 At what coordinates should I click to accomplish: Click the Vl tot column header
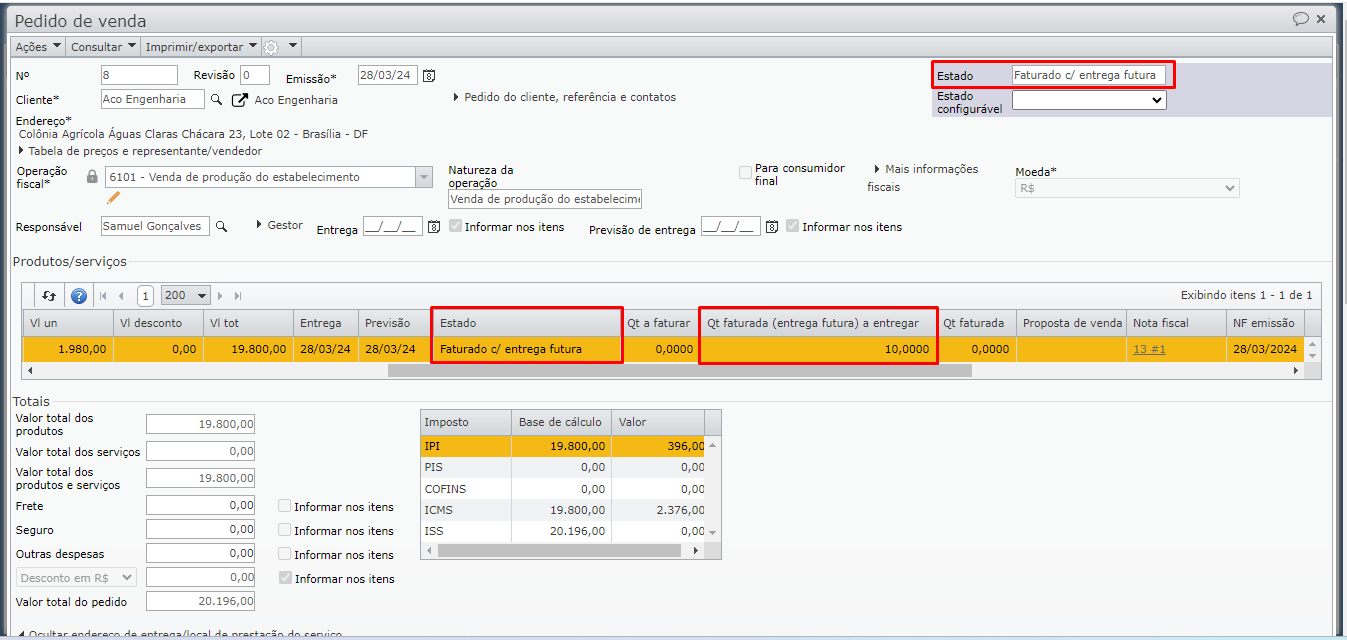(x=247, y=323)
